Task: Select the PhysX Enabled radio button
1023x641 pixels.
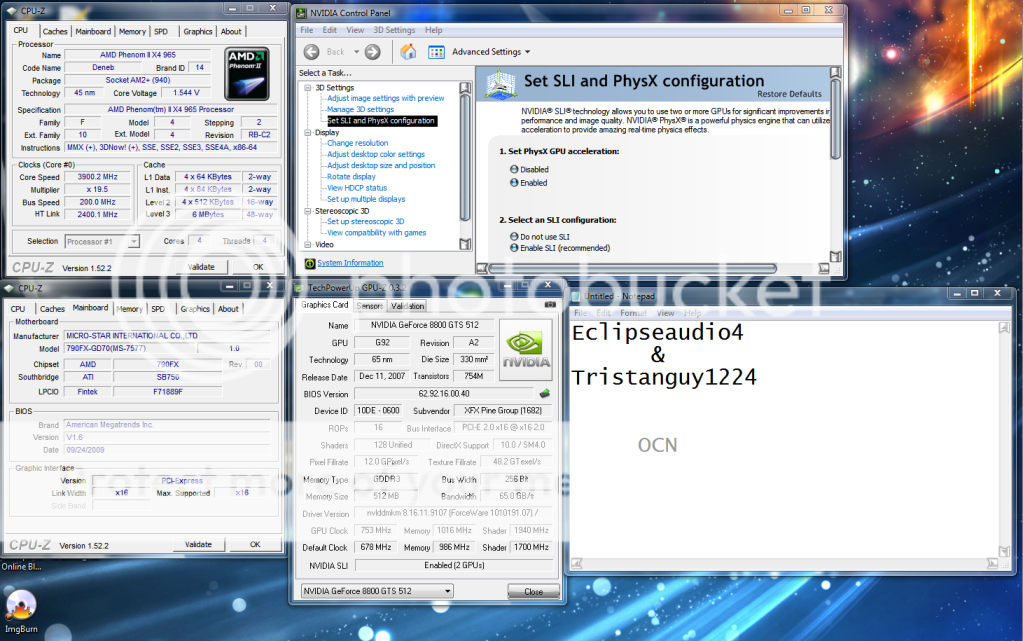Action: pyautogui.click(x=514, y=183)
